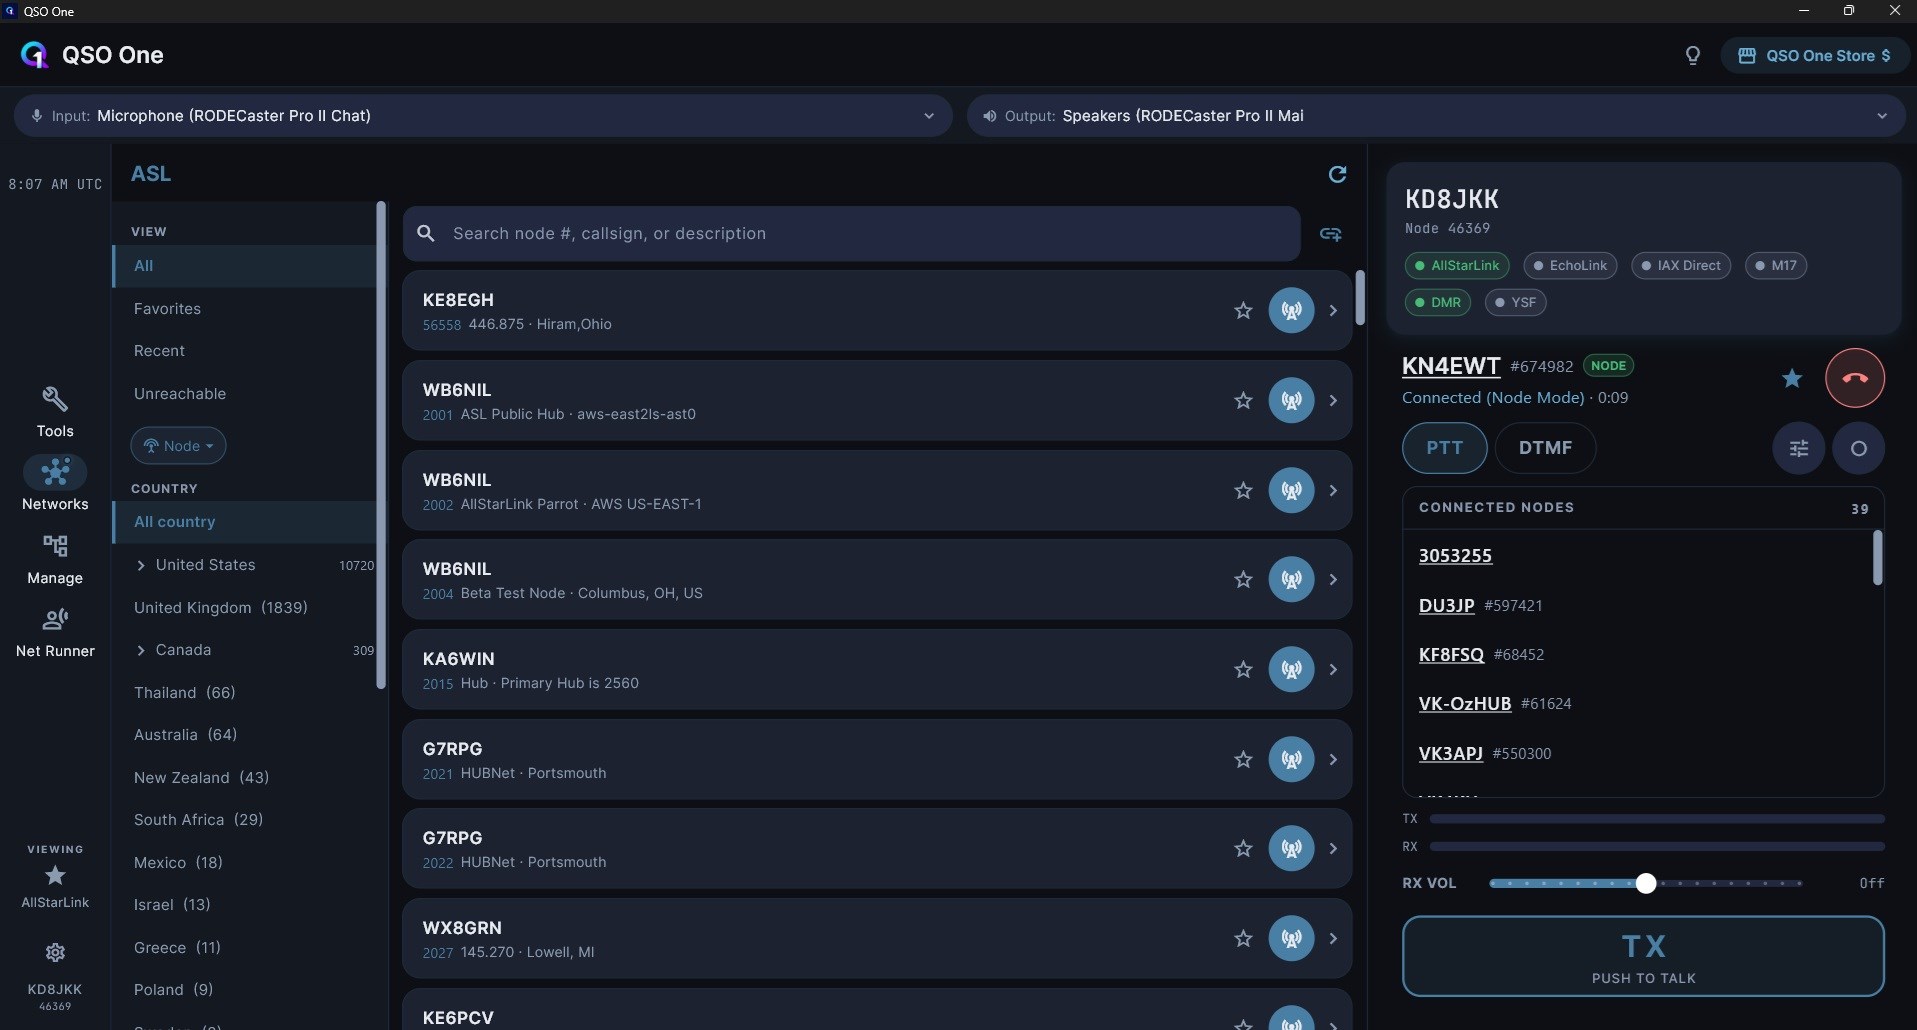
Task: Toggle the EchoLink network chip
Action: click(x=1569, y=266)
